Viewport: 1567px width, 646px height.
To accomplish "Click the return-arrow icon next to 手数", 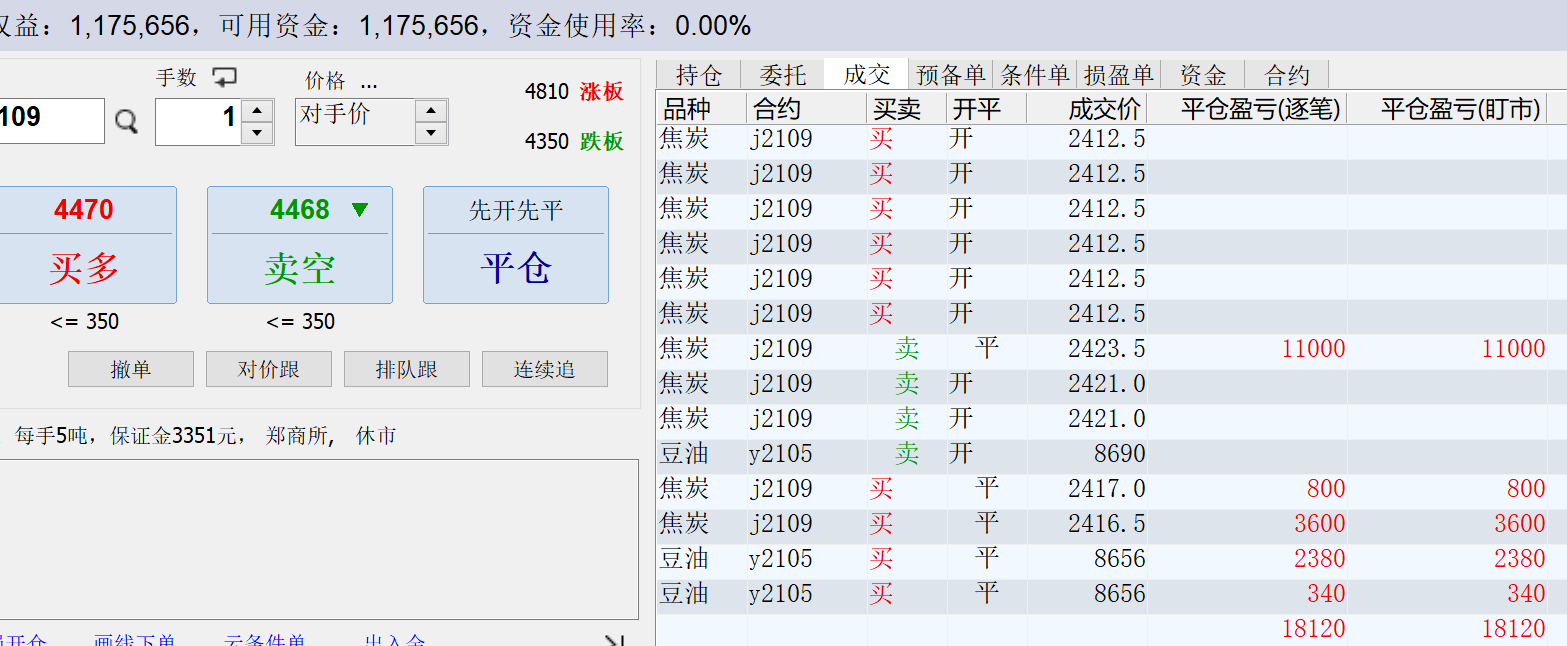I will click(x=225, y=77).
